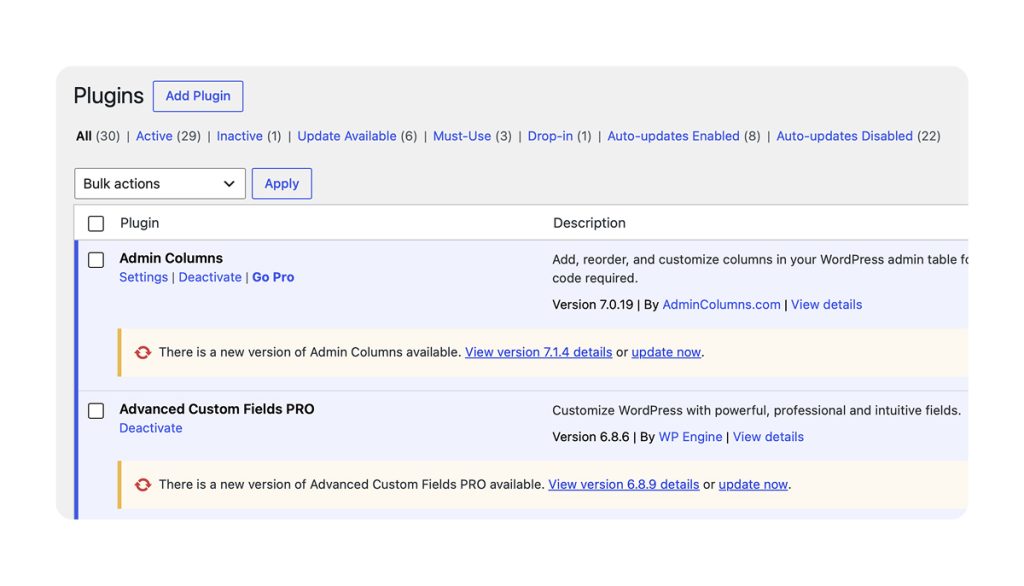This screenshot has height=586, width=1024.
Task: Check the Advanced Custom Fields PRO checkbox
Action: tap(96, 411)
